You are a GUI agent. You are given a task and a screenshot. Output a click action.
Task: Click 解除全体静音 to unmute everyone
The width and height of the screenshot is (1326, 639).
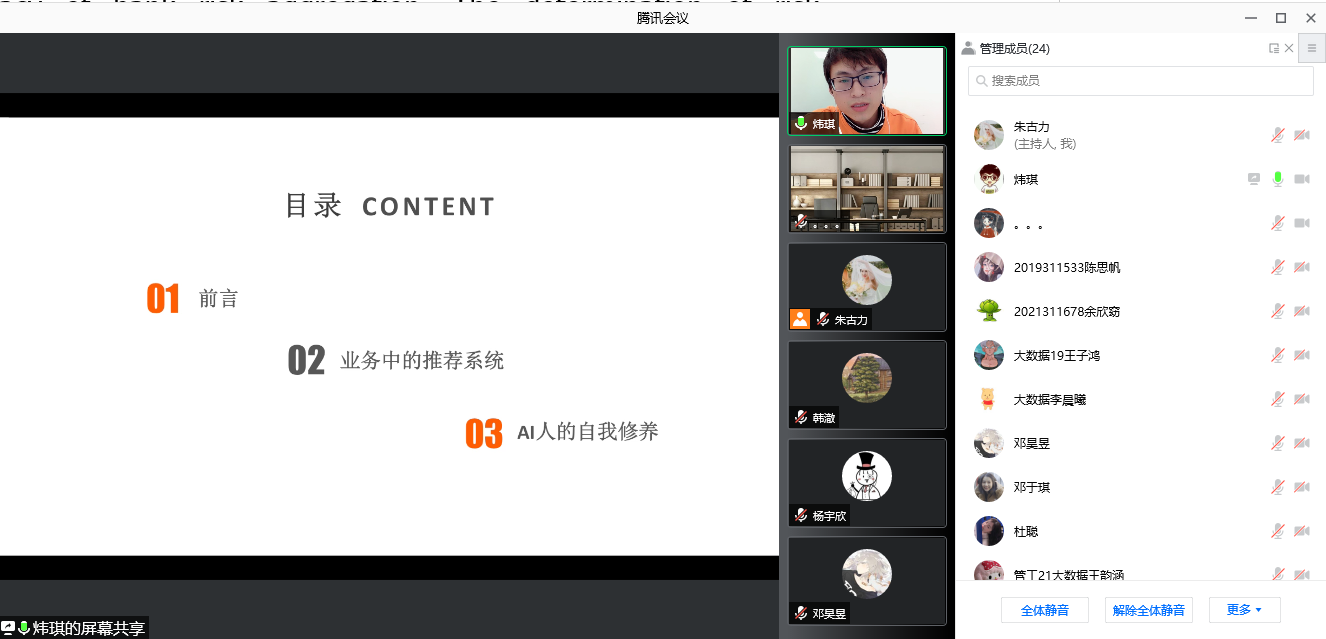click(x=1148, y=609)
